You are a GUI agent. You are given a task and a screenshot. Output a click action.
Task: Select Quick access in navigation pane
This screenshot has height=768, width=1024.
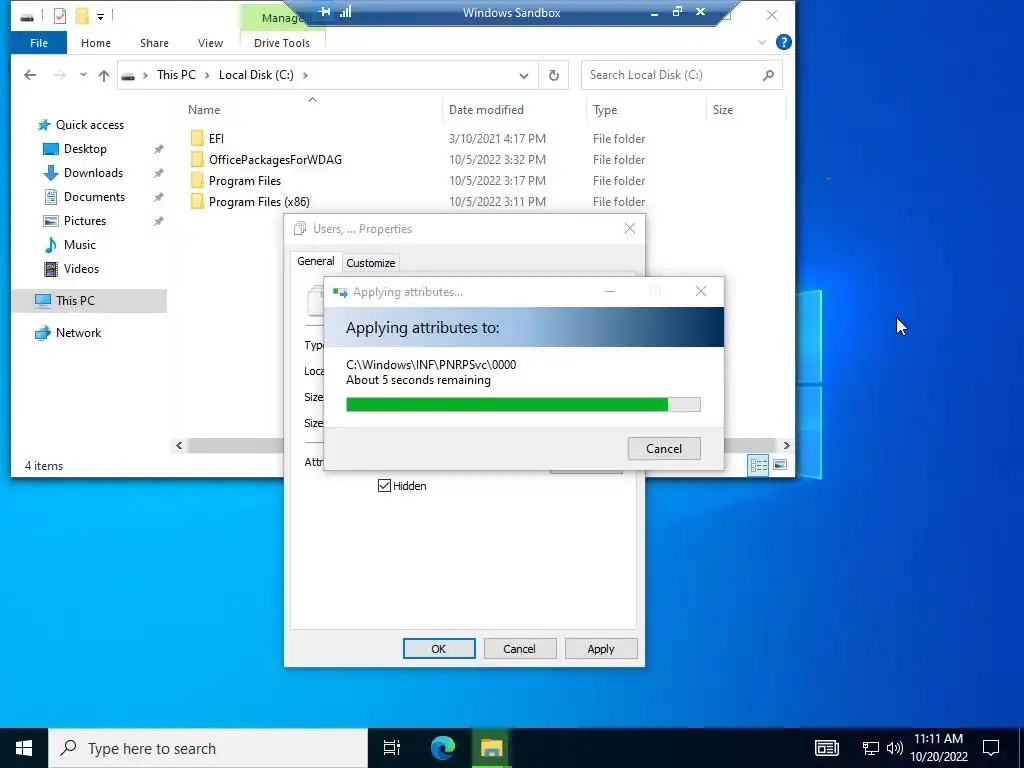(89, 125)
